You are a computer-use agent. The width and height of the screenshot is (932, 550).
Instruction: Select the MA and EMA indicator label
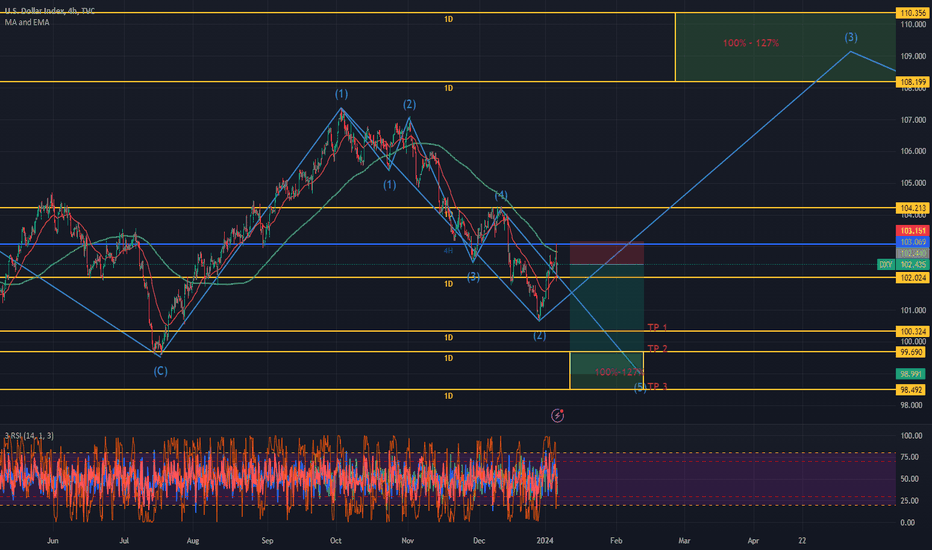pos(27,22)
